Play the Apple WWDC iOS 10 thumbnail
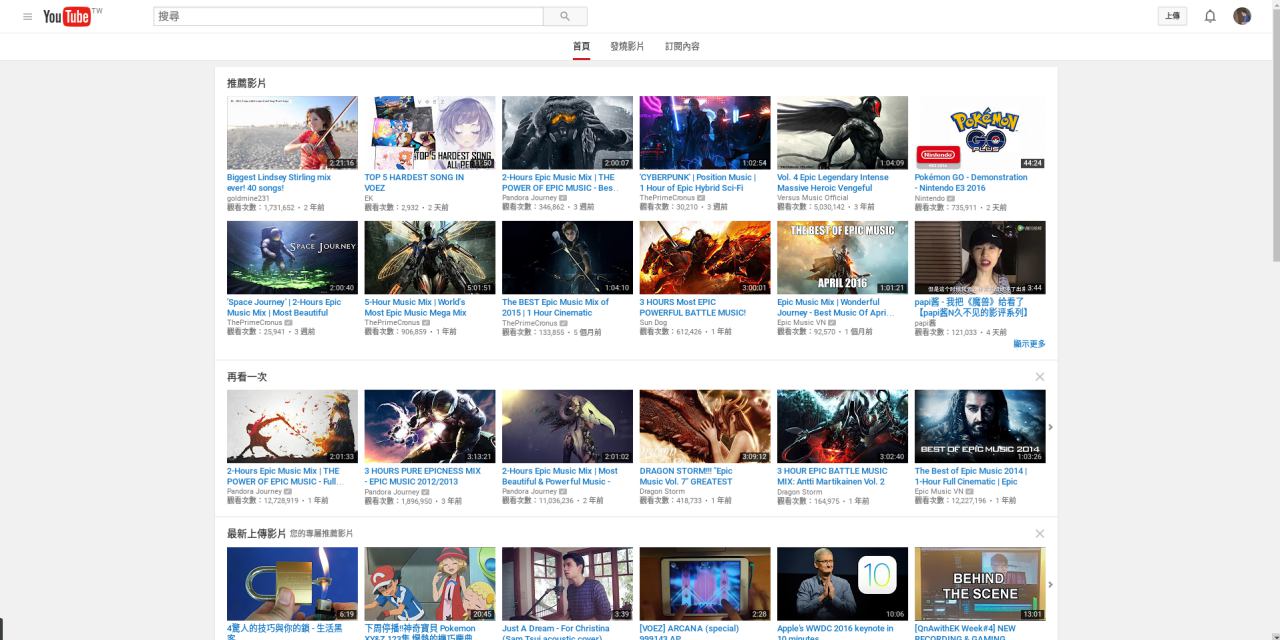 tap(842, 583)
